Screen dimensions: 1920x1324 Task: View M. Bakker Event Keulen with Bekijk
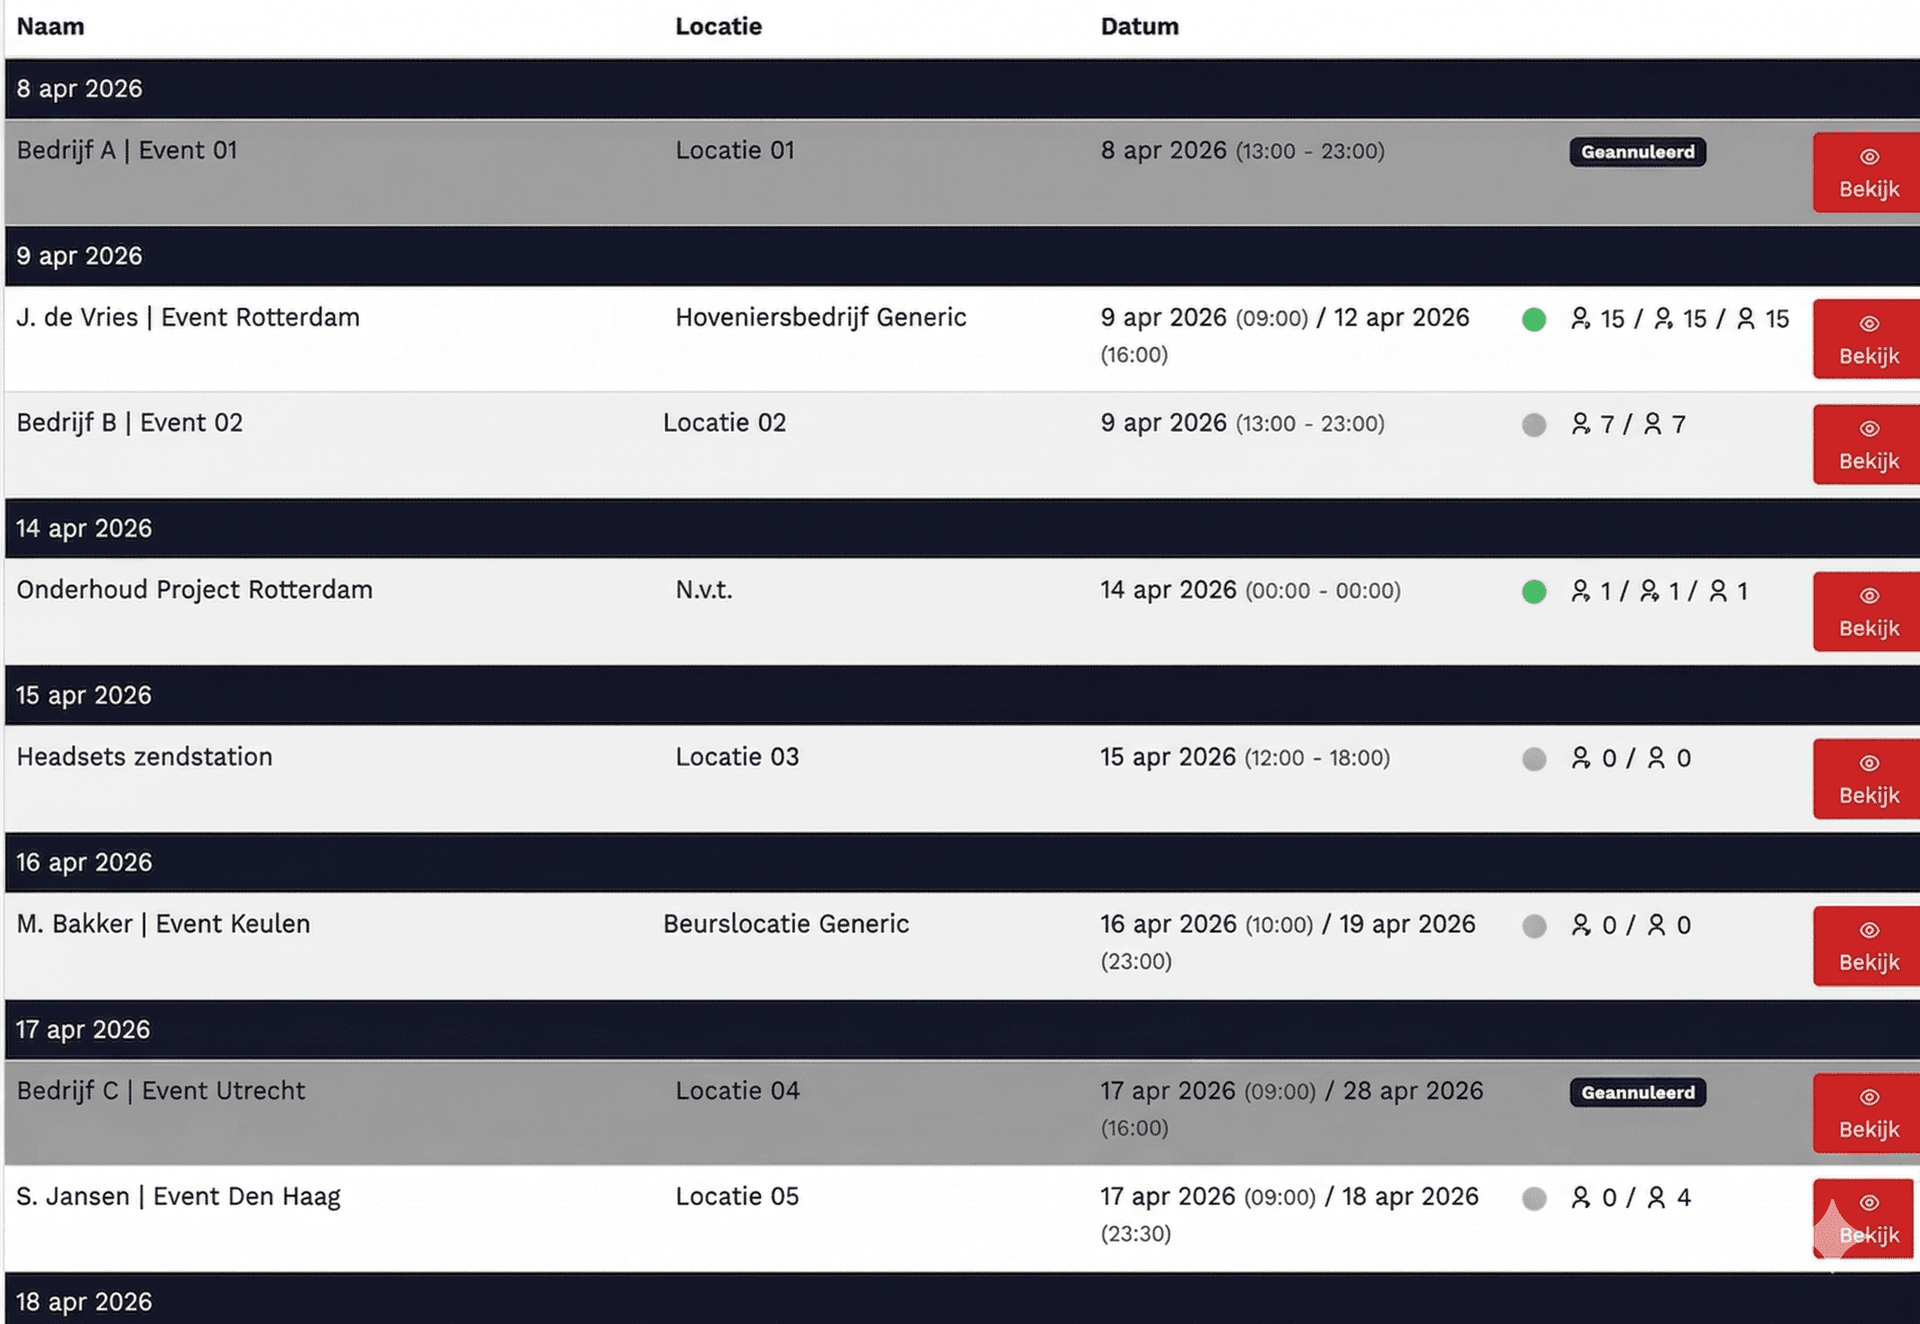point(1866,946)
